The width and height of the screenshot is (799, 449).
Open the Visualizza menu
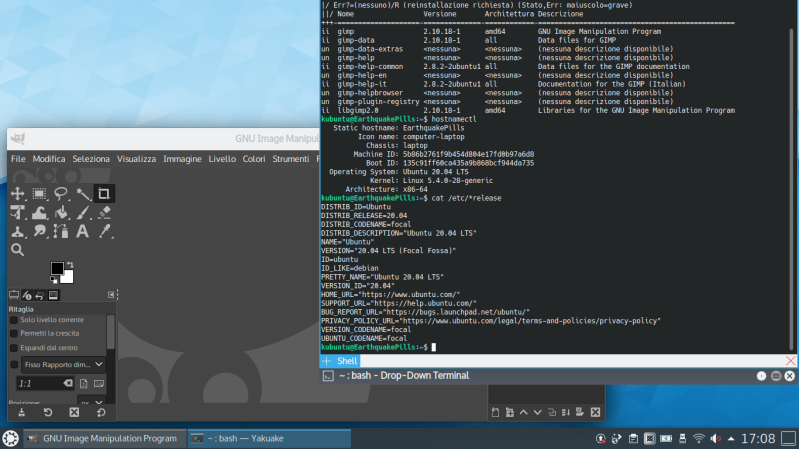click(x=137, y=159)
